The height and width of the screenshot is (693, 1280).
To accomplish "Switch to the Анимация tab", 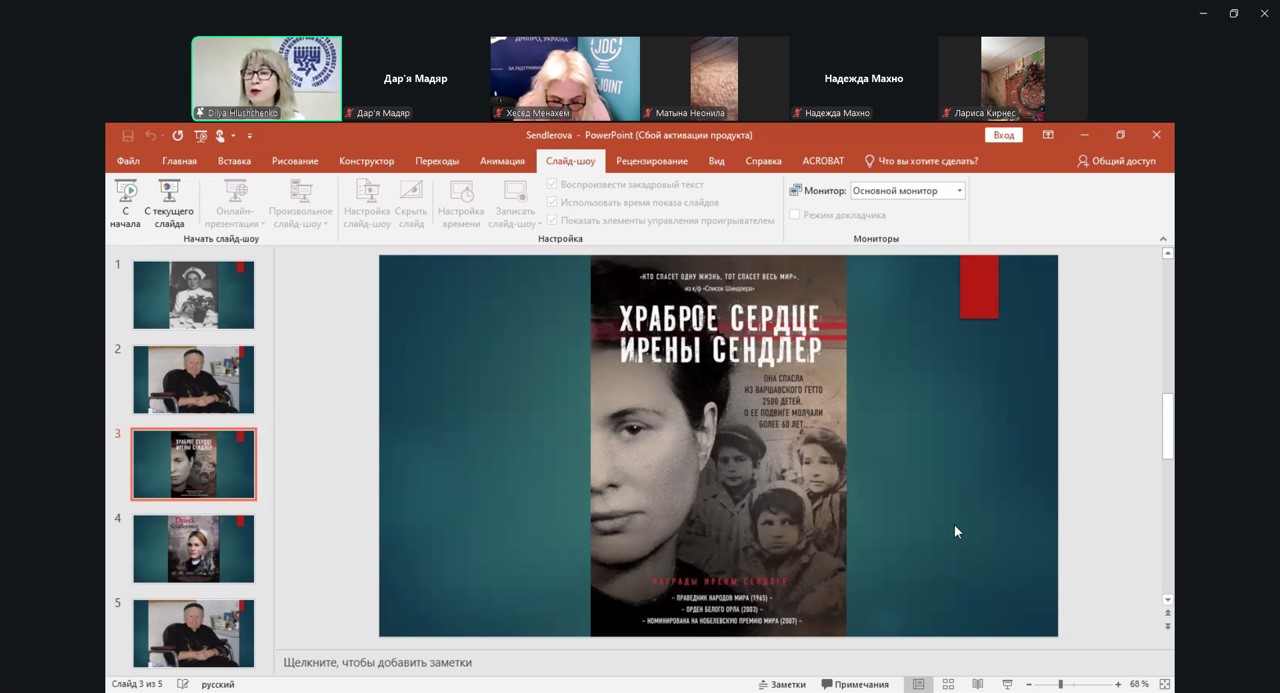I will pyautogui.click(x=502, y=161).
